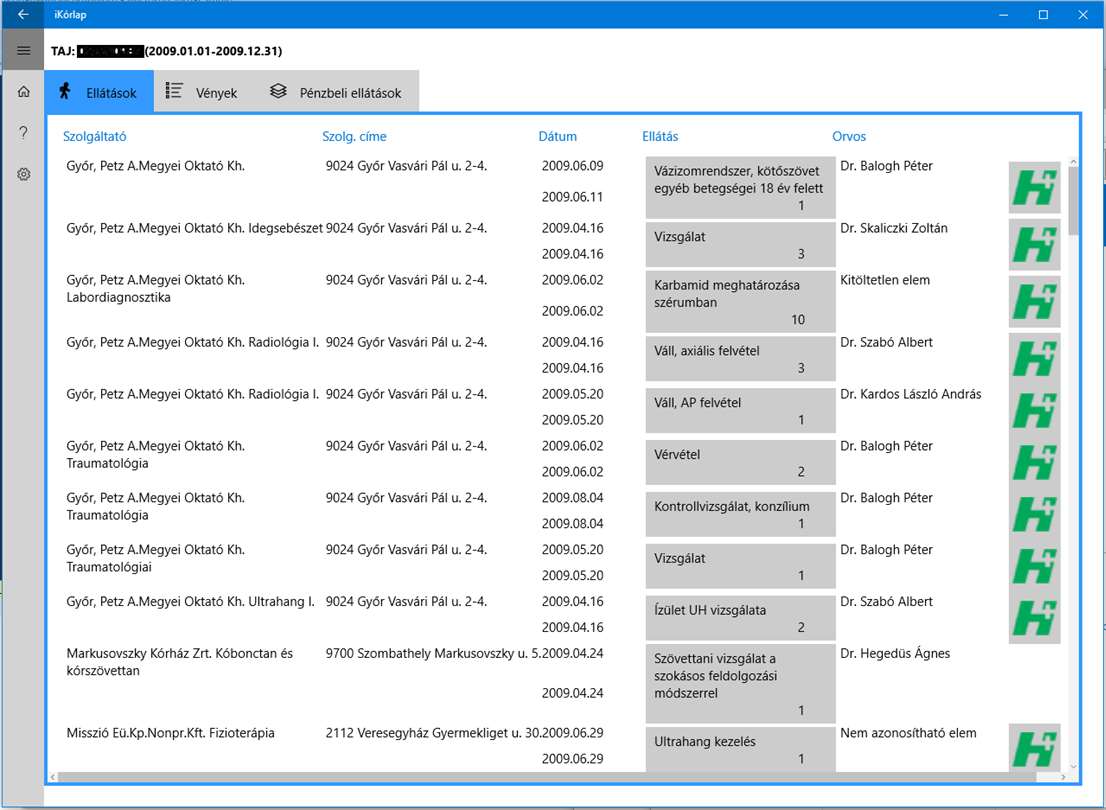
Task: Go to the Home icon in sidebar
Action: point(23,92)
